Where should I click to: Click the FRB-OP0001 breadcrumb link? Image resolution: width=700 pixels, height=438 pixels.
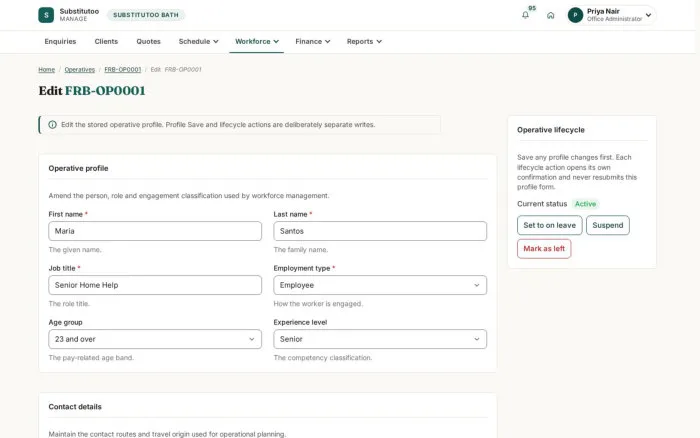coord(122,70)
